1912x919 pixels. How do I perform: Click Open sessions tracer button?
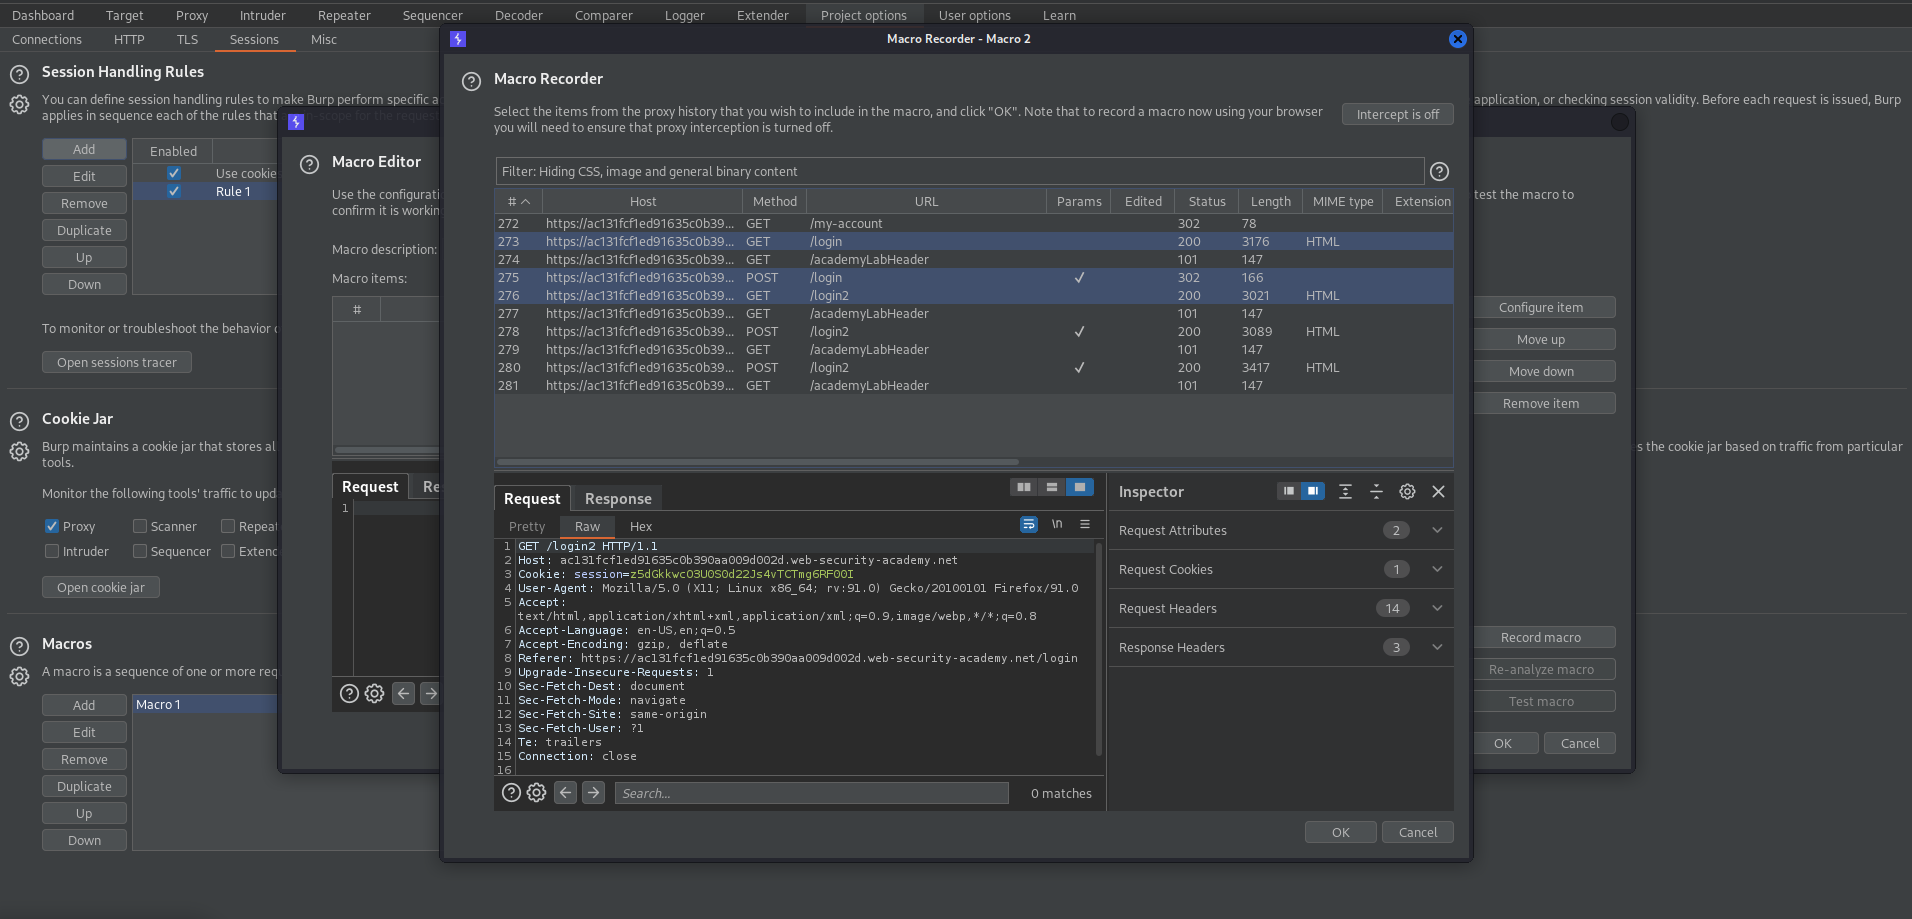pyautogui.click(x=117, y=362)
